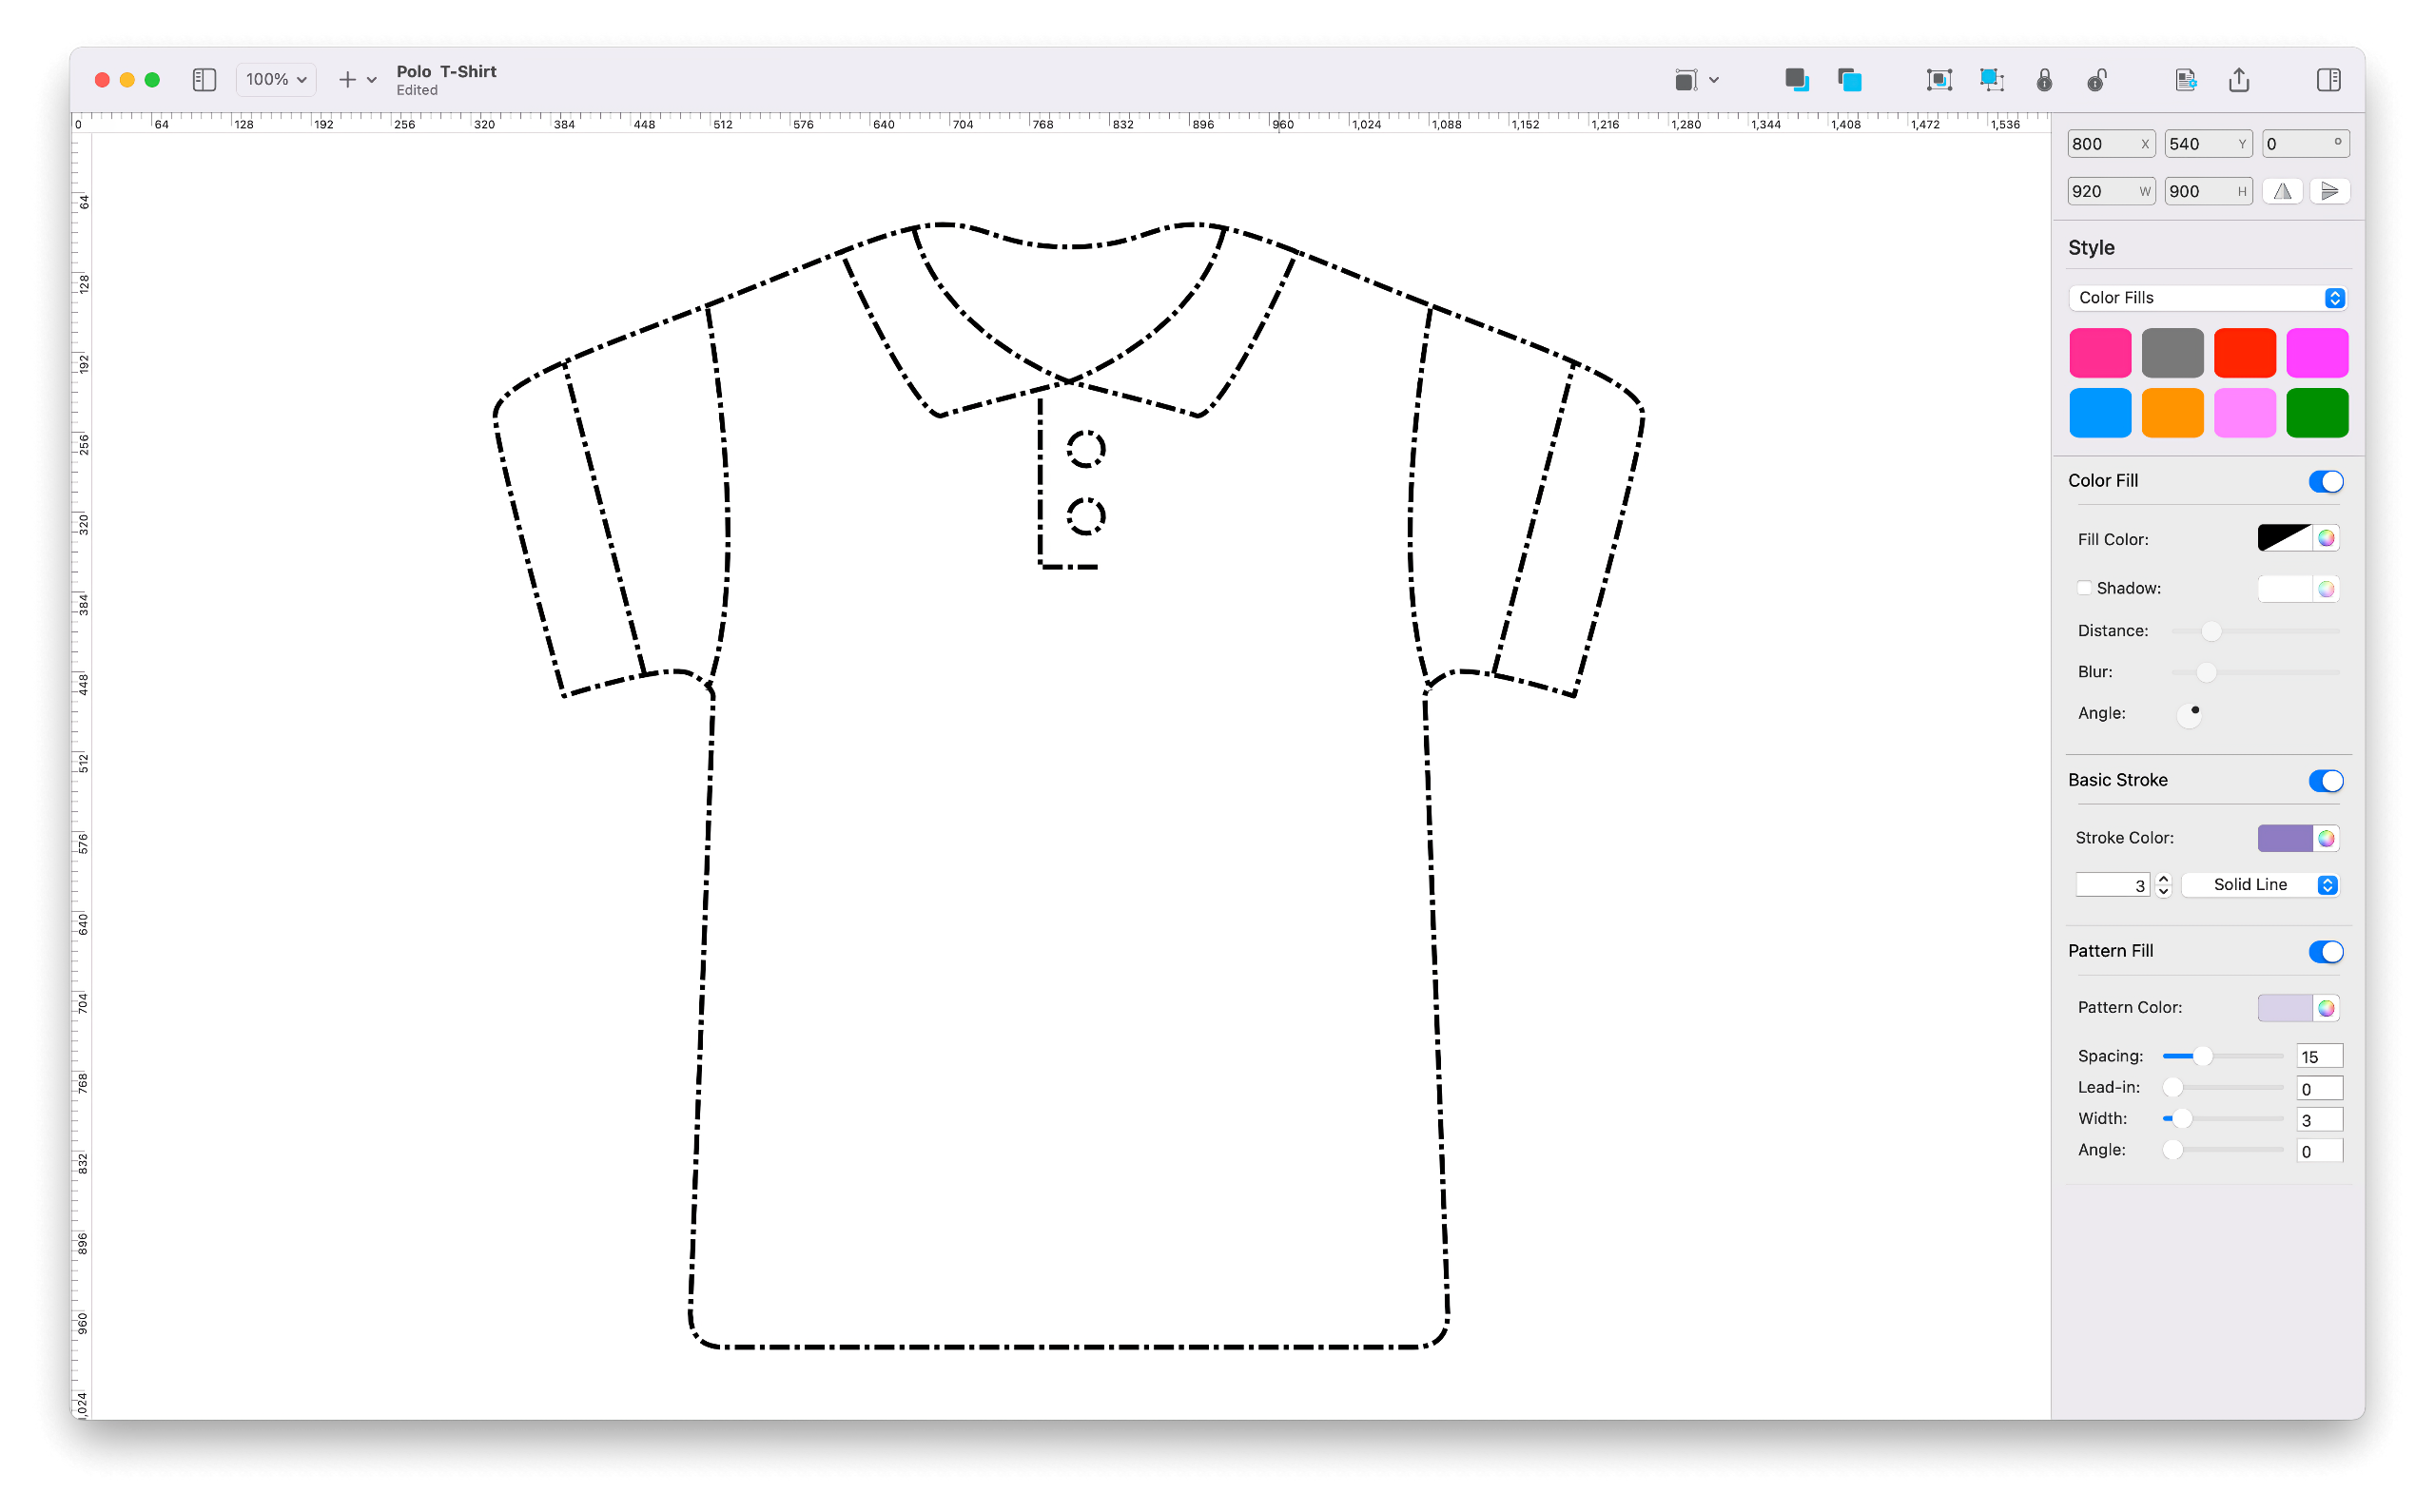The image size is (2435, 1512).
Task: Click the shape corner style tool icon
Action: [x=1686, y=80]
